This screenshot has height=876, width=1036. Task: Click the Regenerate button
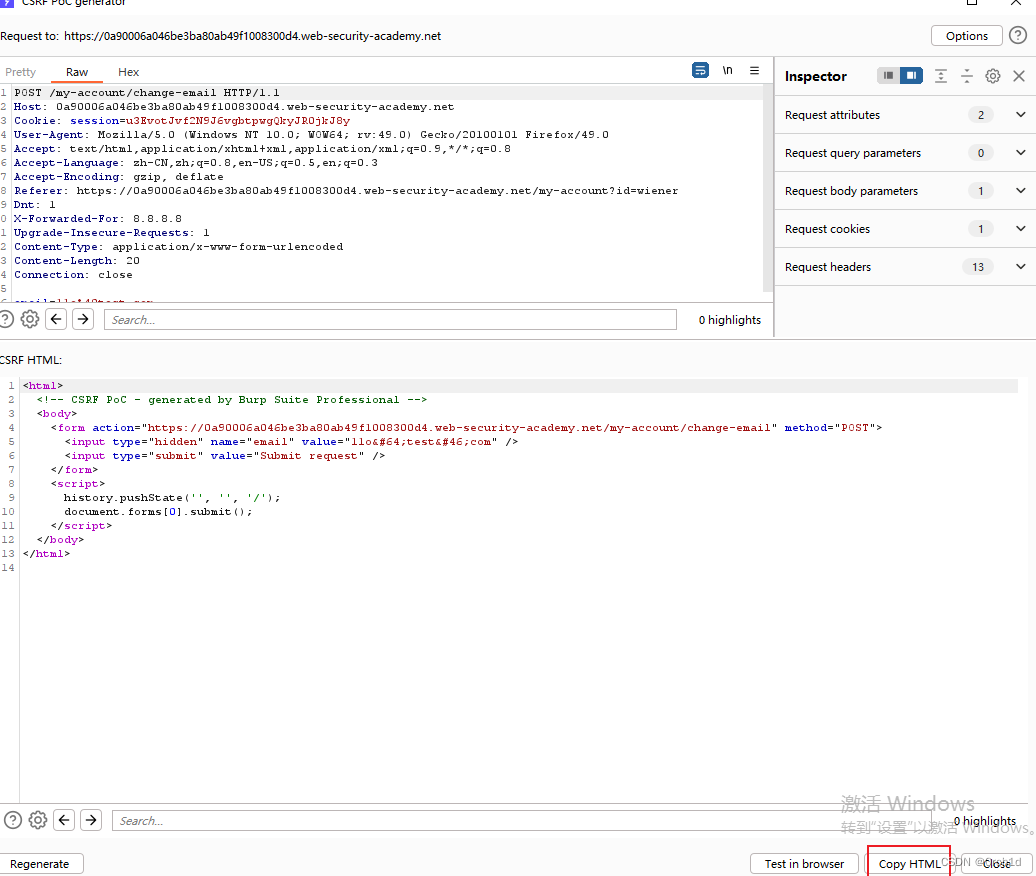click(x=40, y=863)
